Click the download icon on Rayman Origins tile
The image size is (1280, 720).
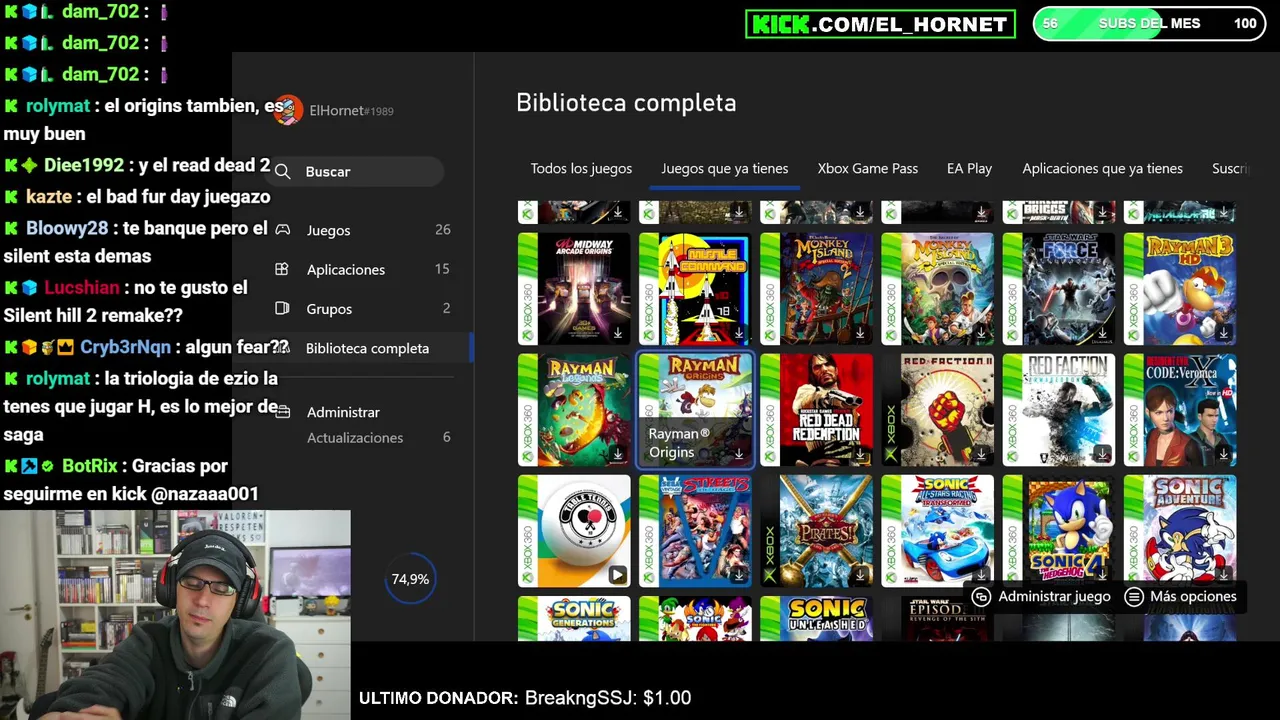tap(739, 454)
